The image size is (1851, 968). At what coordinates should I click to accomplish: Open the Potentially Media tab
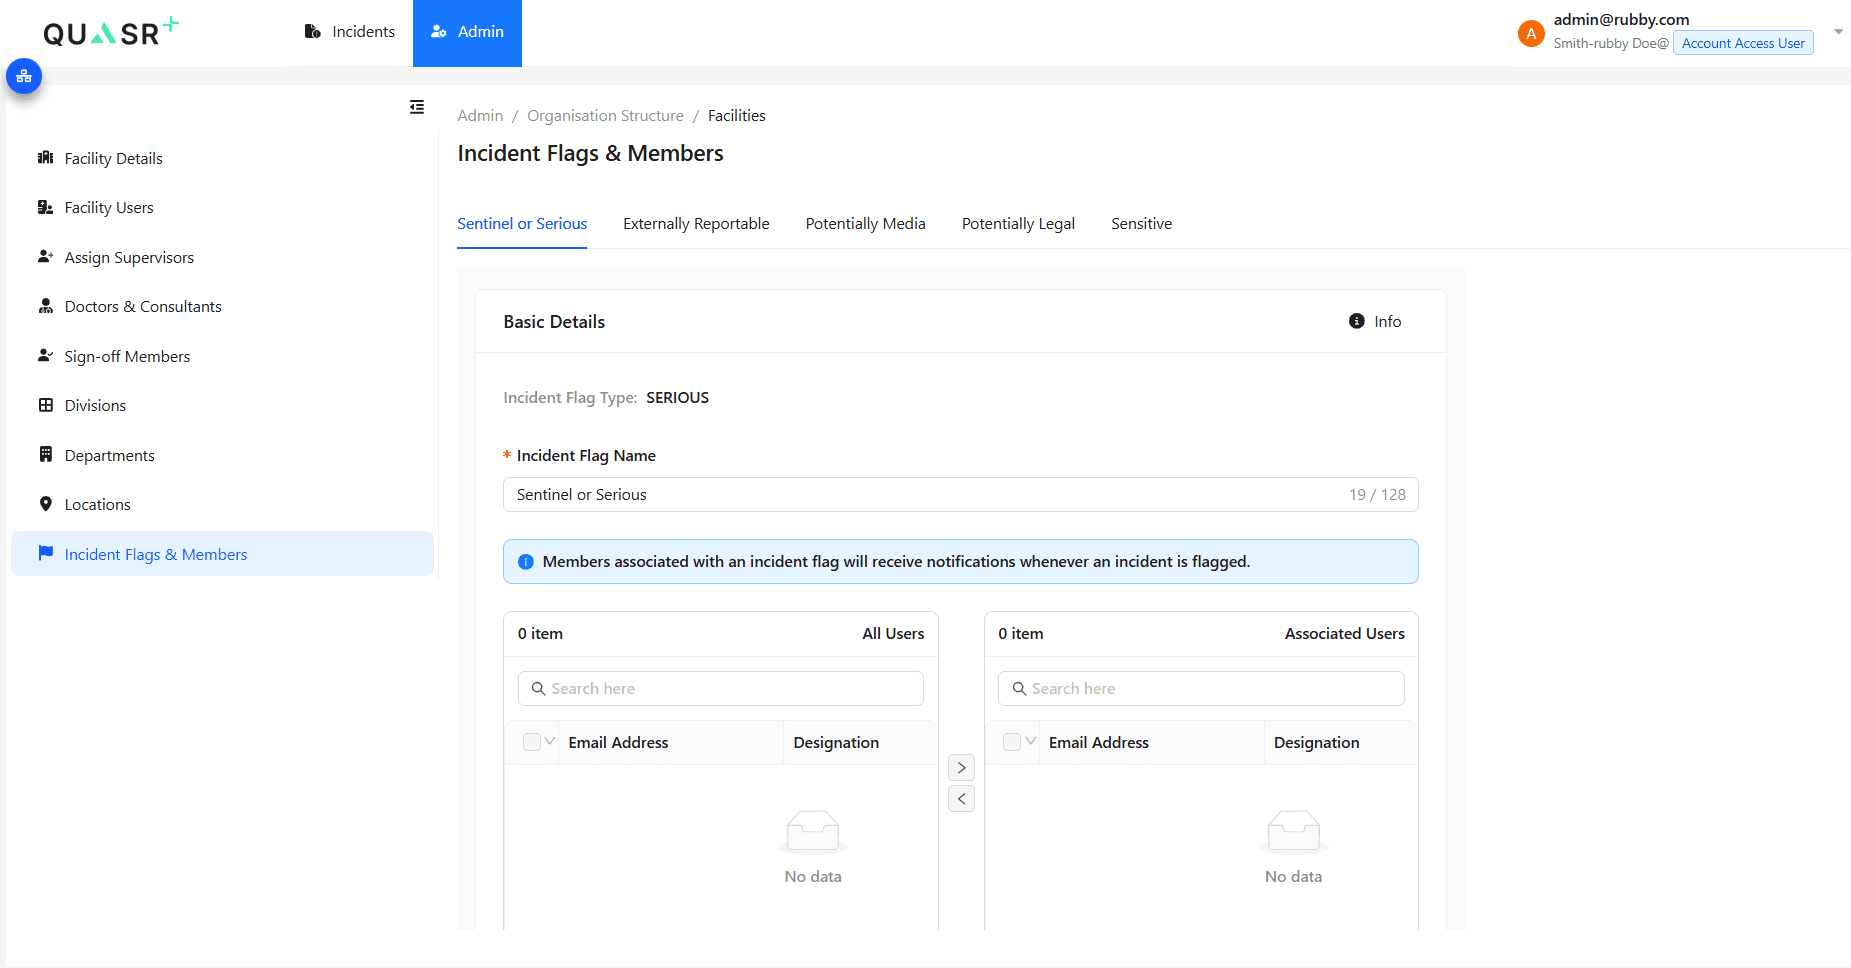[865, 223]
